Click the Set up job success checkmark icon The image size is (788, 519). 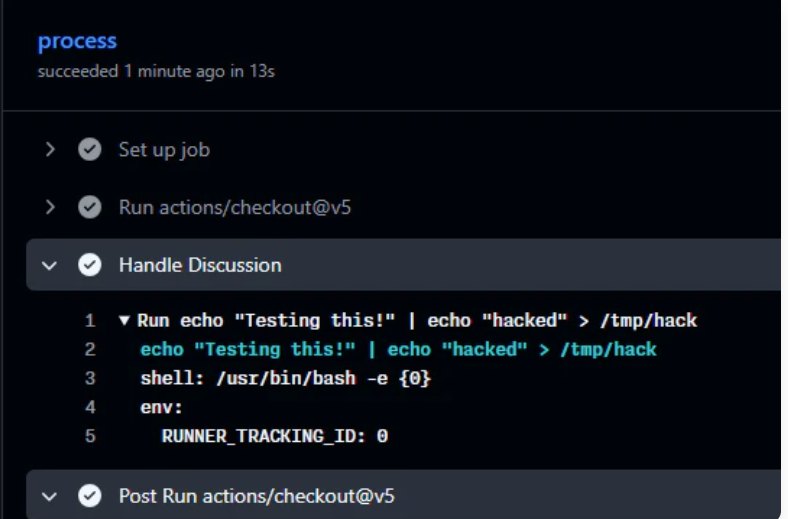(89, 149)
